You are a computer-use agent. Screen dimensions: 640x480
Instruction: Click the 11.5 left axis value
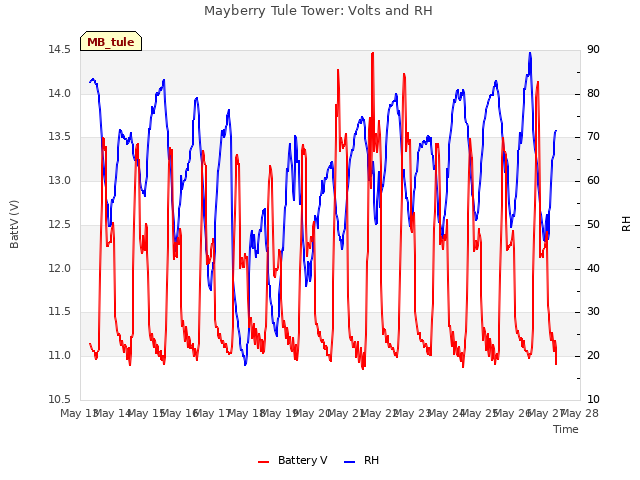pyautogui.click(x=59, y=312)
